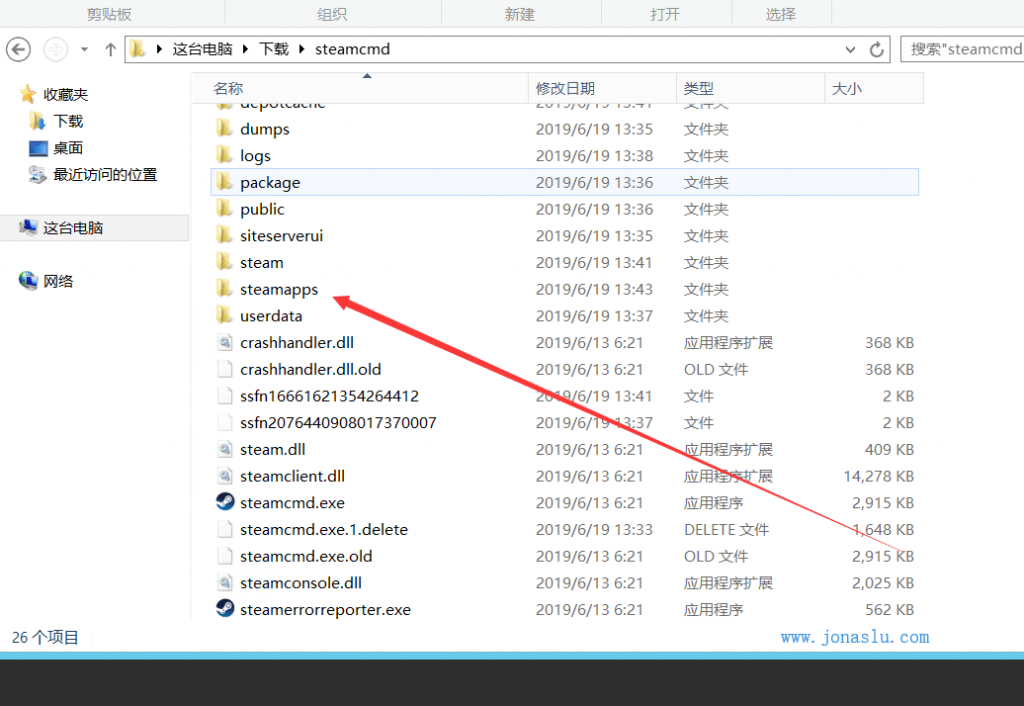Click the steamcmd.exe file name

click(x=292, y=503)
